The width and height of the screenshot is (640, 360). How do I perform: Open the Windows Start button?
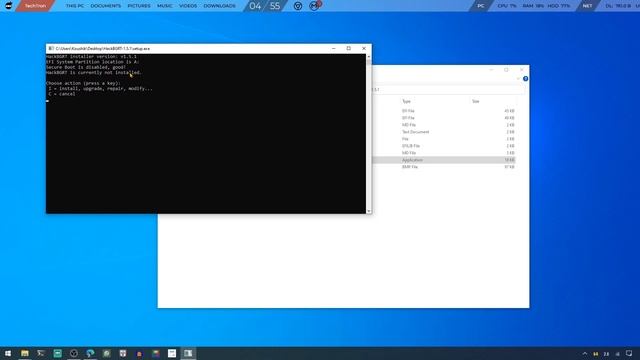(8, 353)
